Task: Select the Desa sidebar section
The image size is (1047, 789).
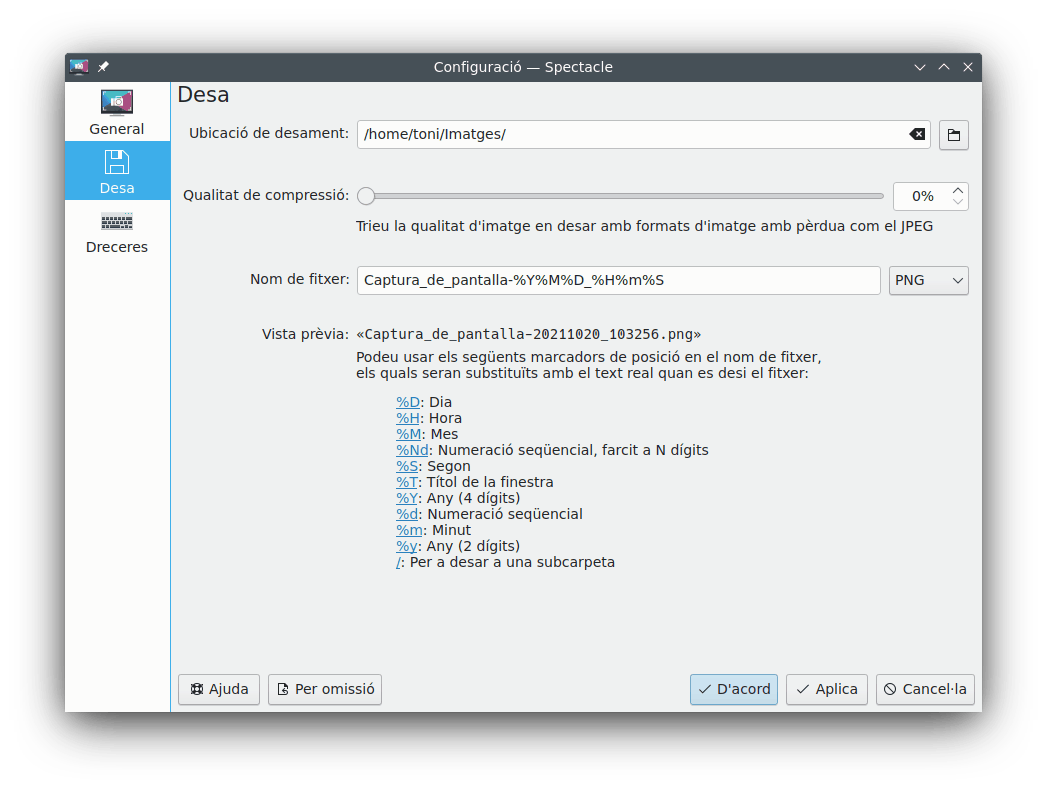Action: [x=117, y=171]
